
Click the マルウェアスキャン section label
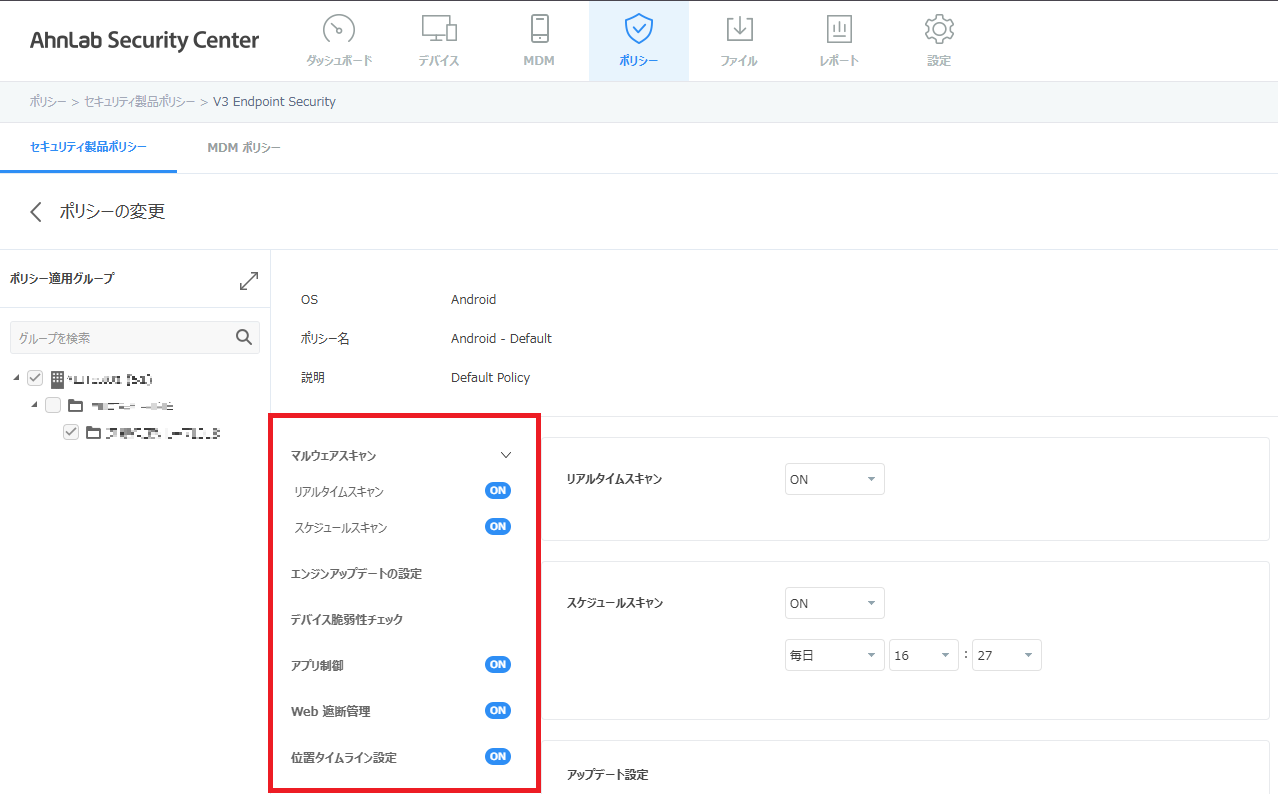334,456
